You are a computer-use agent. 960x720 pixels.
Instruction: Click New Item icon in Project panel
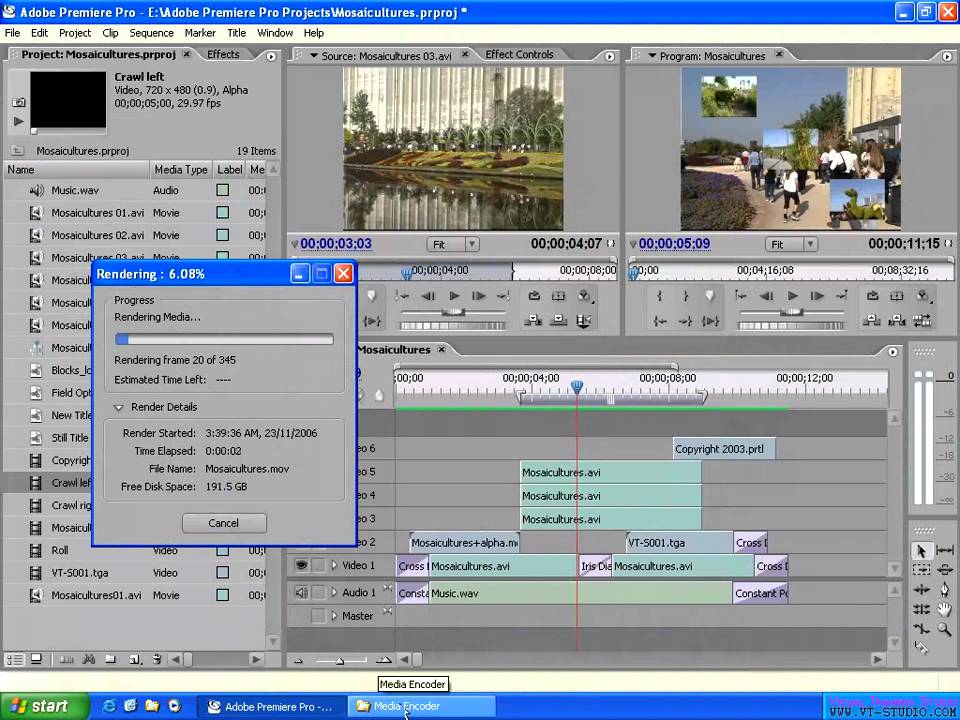[x=135, y=659]
